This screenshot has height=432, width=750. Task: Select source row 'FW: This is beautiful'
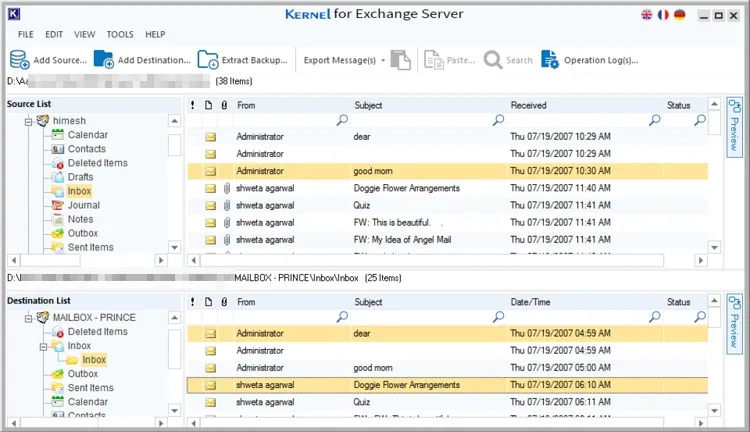tap(447, 222)
